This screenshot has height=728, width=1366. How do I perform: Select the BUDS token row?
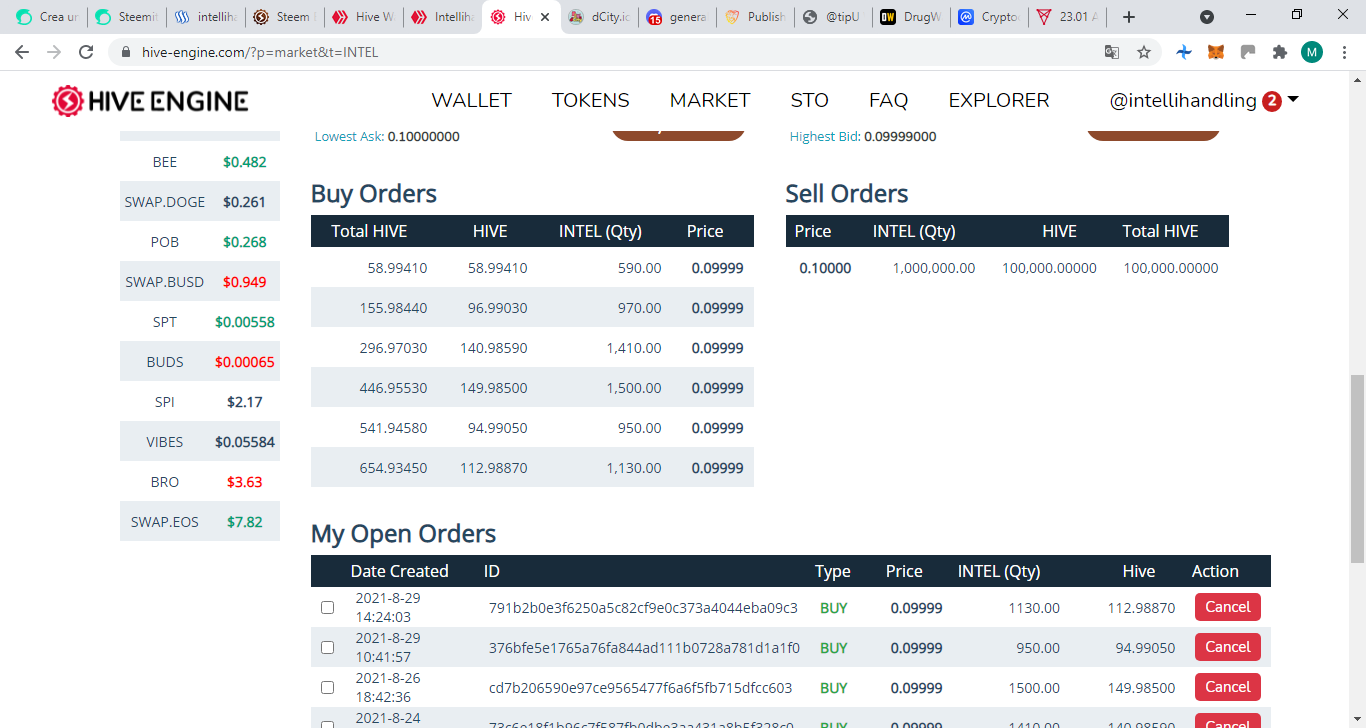click(x=200, y=362)
